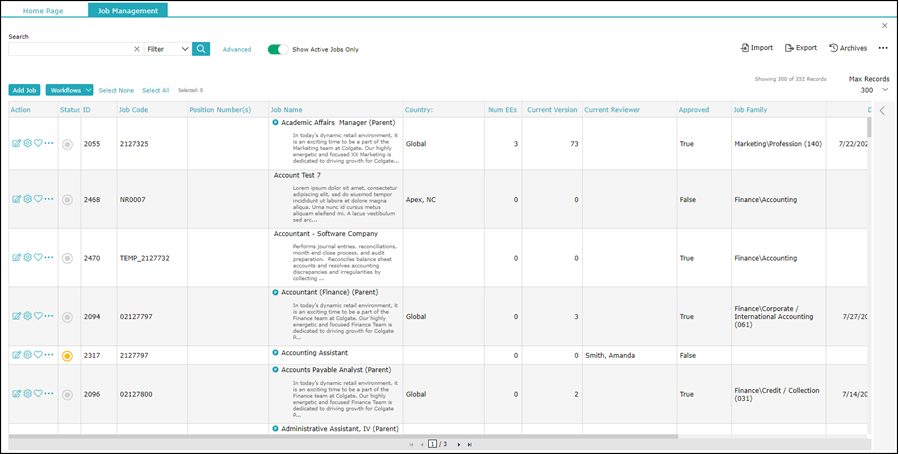Jump to the last page arrow
899x454 pixels.
(x=470, y=444)
